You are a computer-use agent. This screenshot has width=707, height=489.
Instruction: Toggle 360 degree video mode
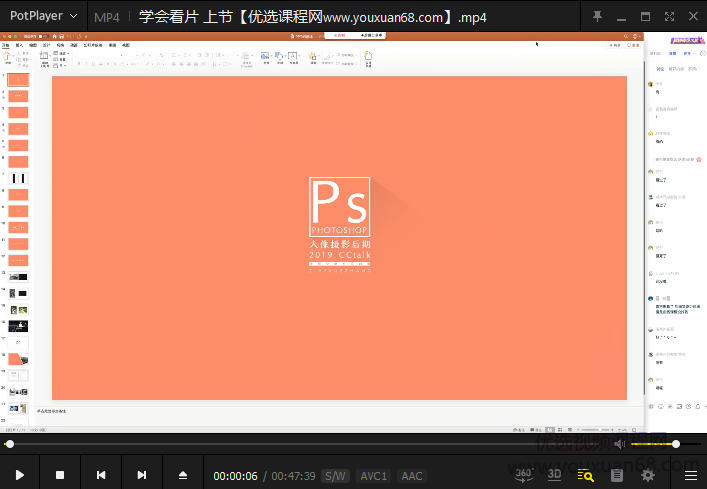pos(523,474)
